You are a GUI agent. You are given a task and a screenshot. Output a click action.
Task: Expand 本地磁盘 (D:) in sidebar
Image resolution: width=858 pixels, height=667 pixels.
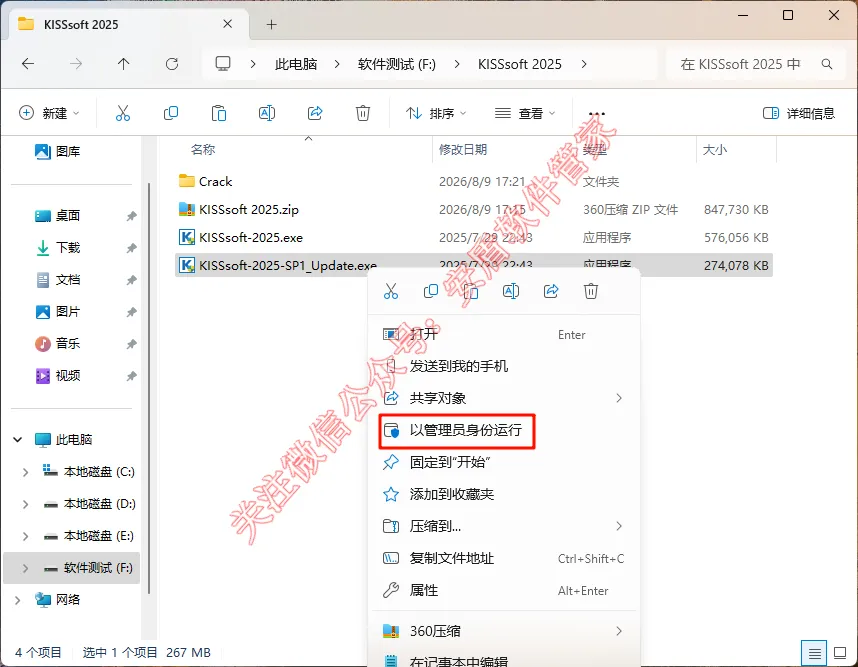click(25, 504)
